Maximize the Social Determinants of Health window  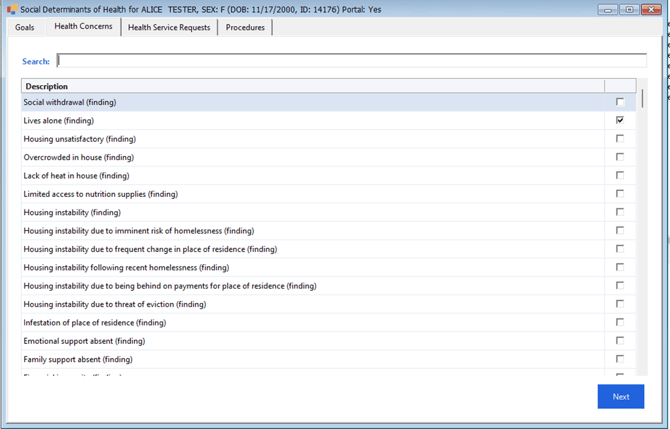coord(630,9)
